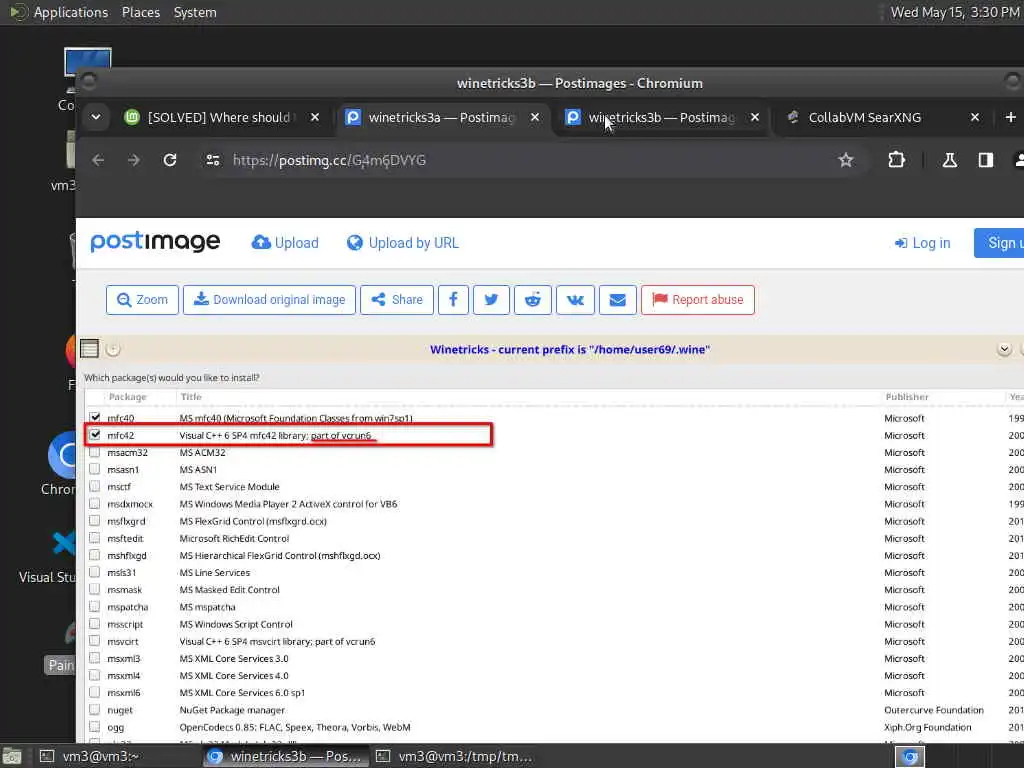The width and height of the screenshot is (1024, 768).
Task: Open Chromium icon in the system tray
Action: pyautogui.click(x=910, y=757)
